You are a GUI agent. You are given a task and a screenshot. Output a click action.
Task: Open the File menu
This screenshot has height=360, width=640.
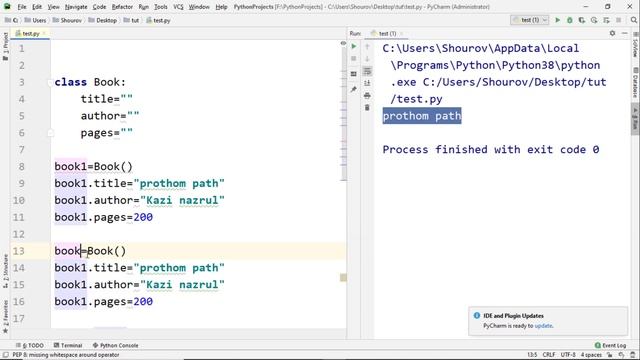[22, 7]
